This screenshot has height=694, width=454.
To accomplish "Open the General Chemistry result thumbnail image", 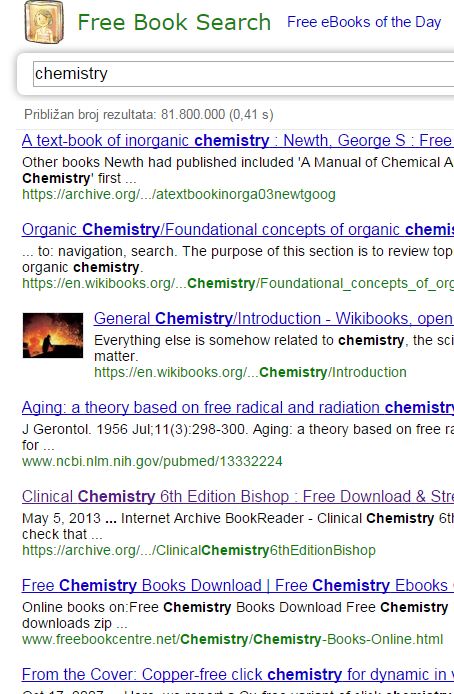I will click(53, 335).
